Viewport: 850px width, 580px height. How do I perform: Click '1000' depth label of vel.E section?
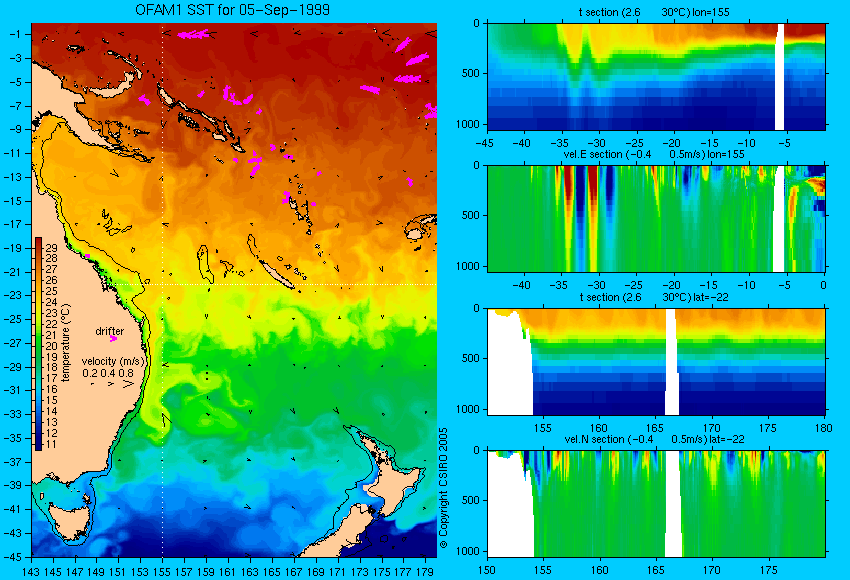468,266
